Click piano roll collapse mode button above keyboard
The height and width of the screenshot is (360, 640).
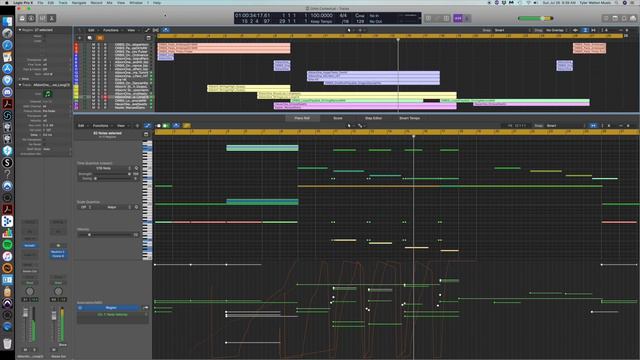click(146, 134)
